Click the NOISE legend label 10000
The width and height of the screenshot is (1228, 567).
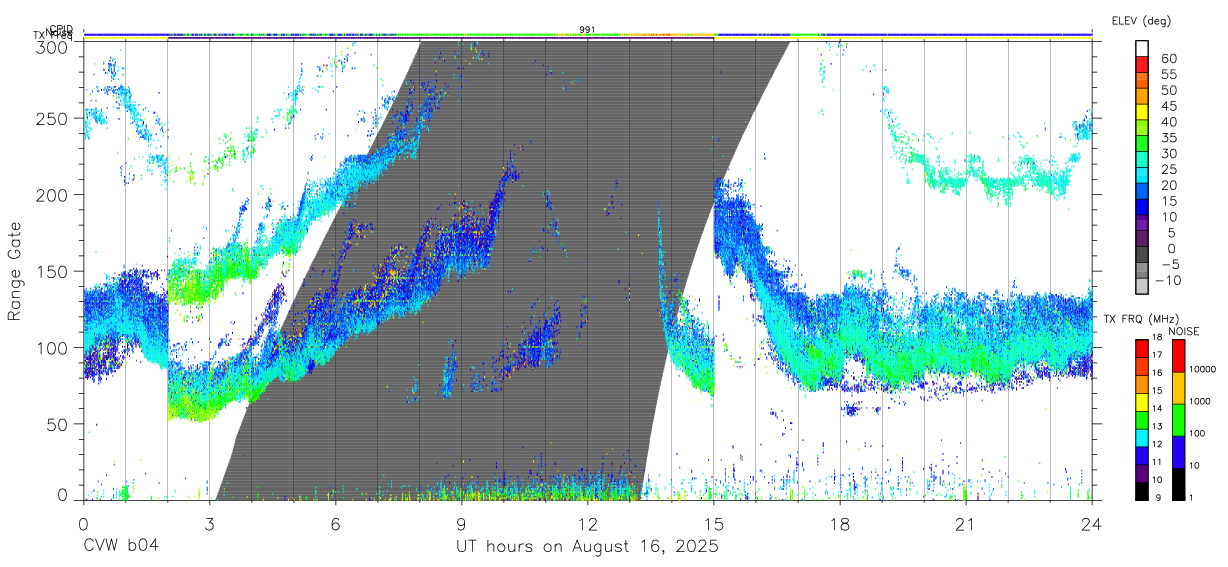pyautogui.click(x=1203, y=370)
